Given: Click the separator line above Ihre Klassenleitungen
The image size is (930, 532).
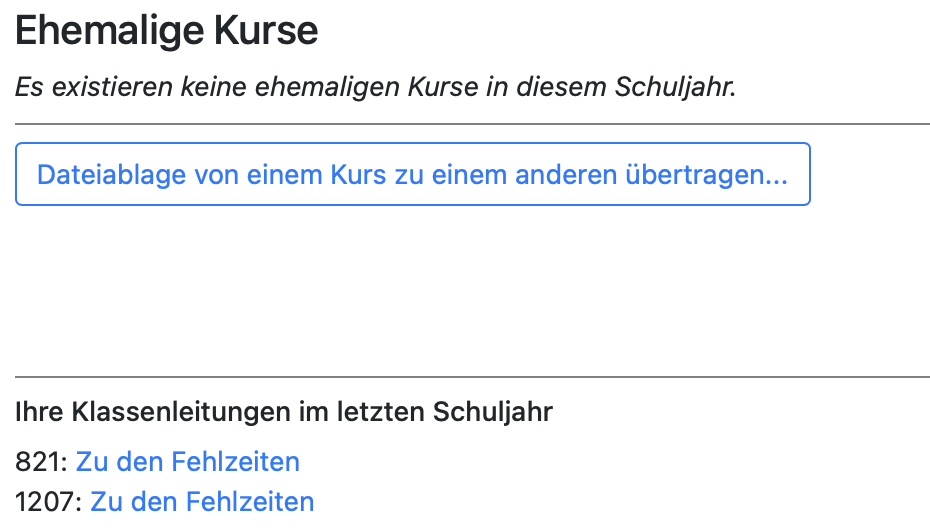Looking at the screenshot, I should tap(472, 377).
